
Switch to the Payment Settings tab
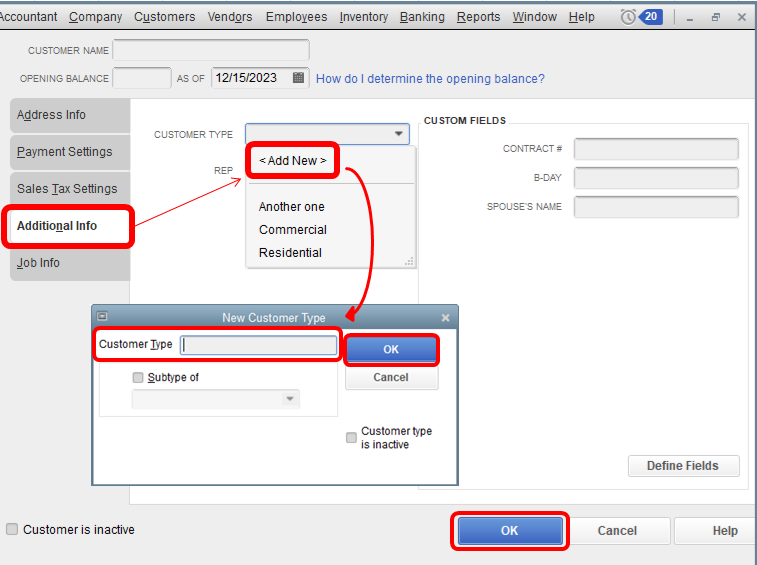(70, 152)
